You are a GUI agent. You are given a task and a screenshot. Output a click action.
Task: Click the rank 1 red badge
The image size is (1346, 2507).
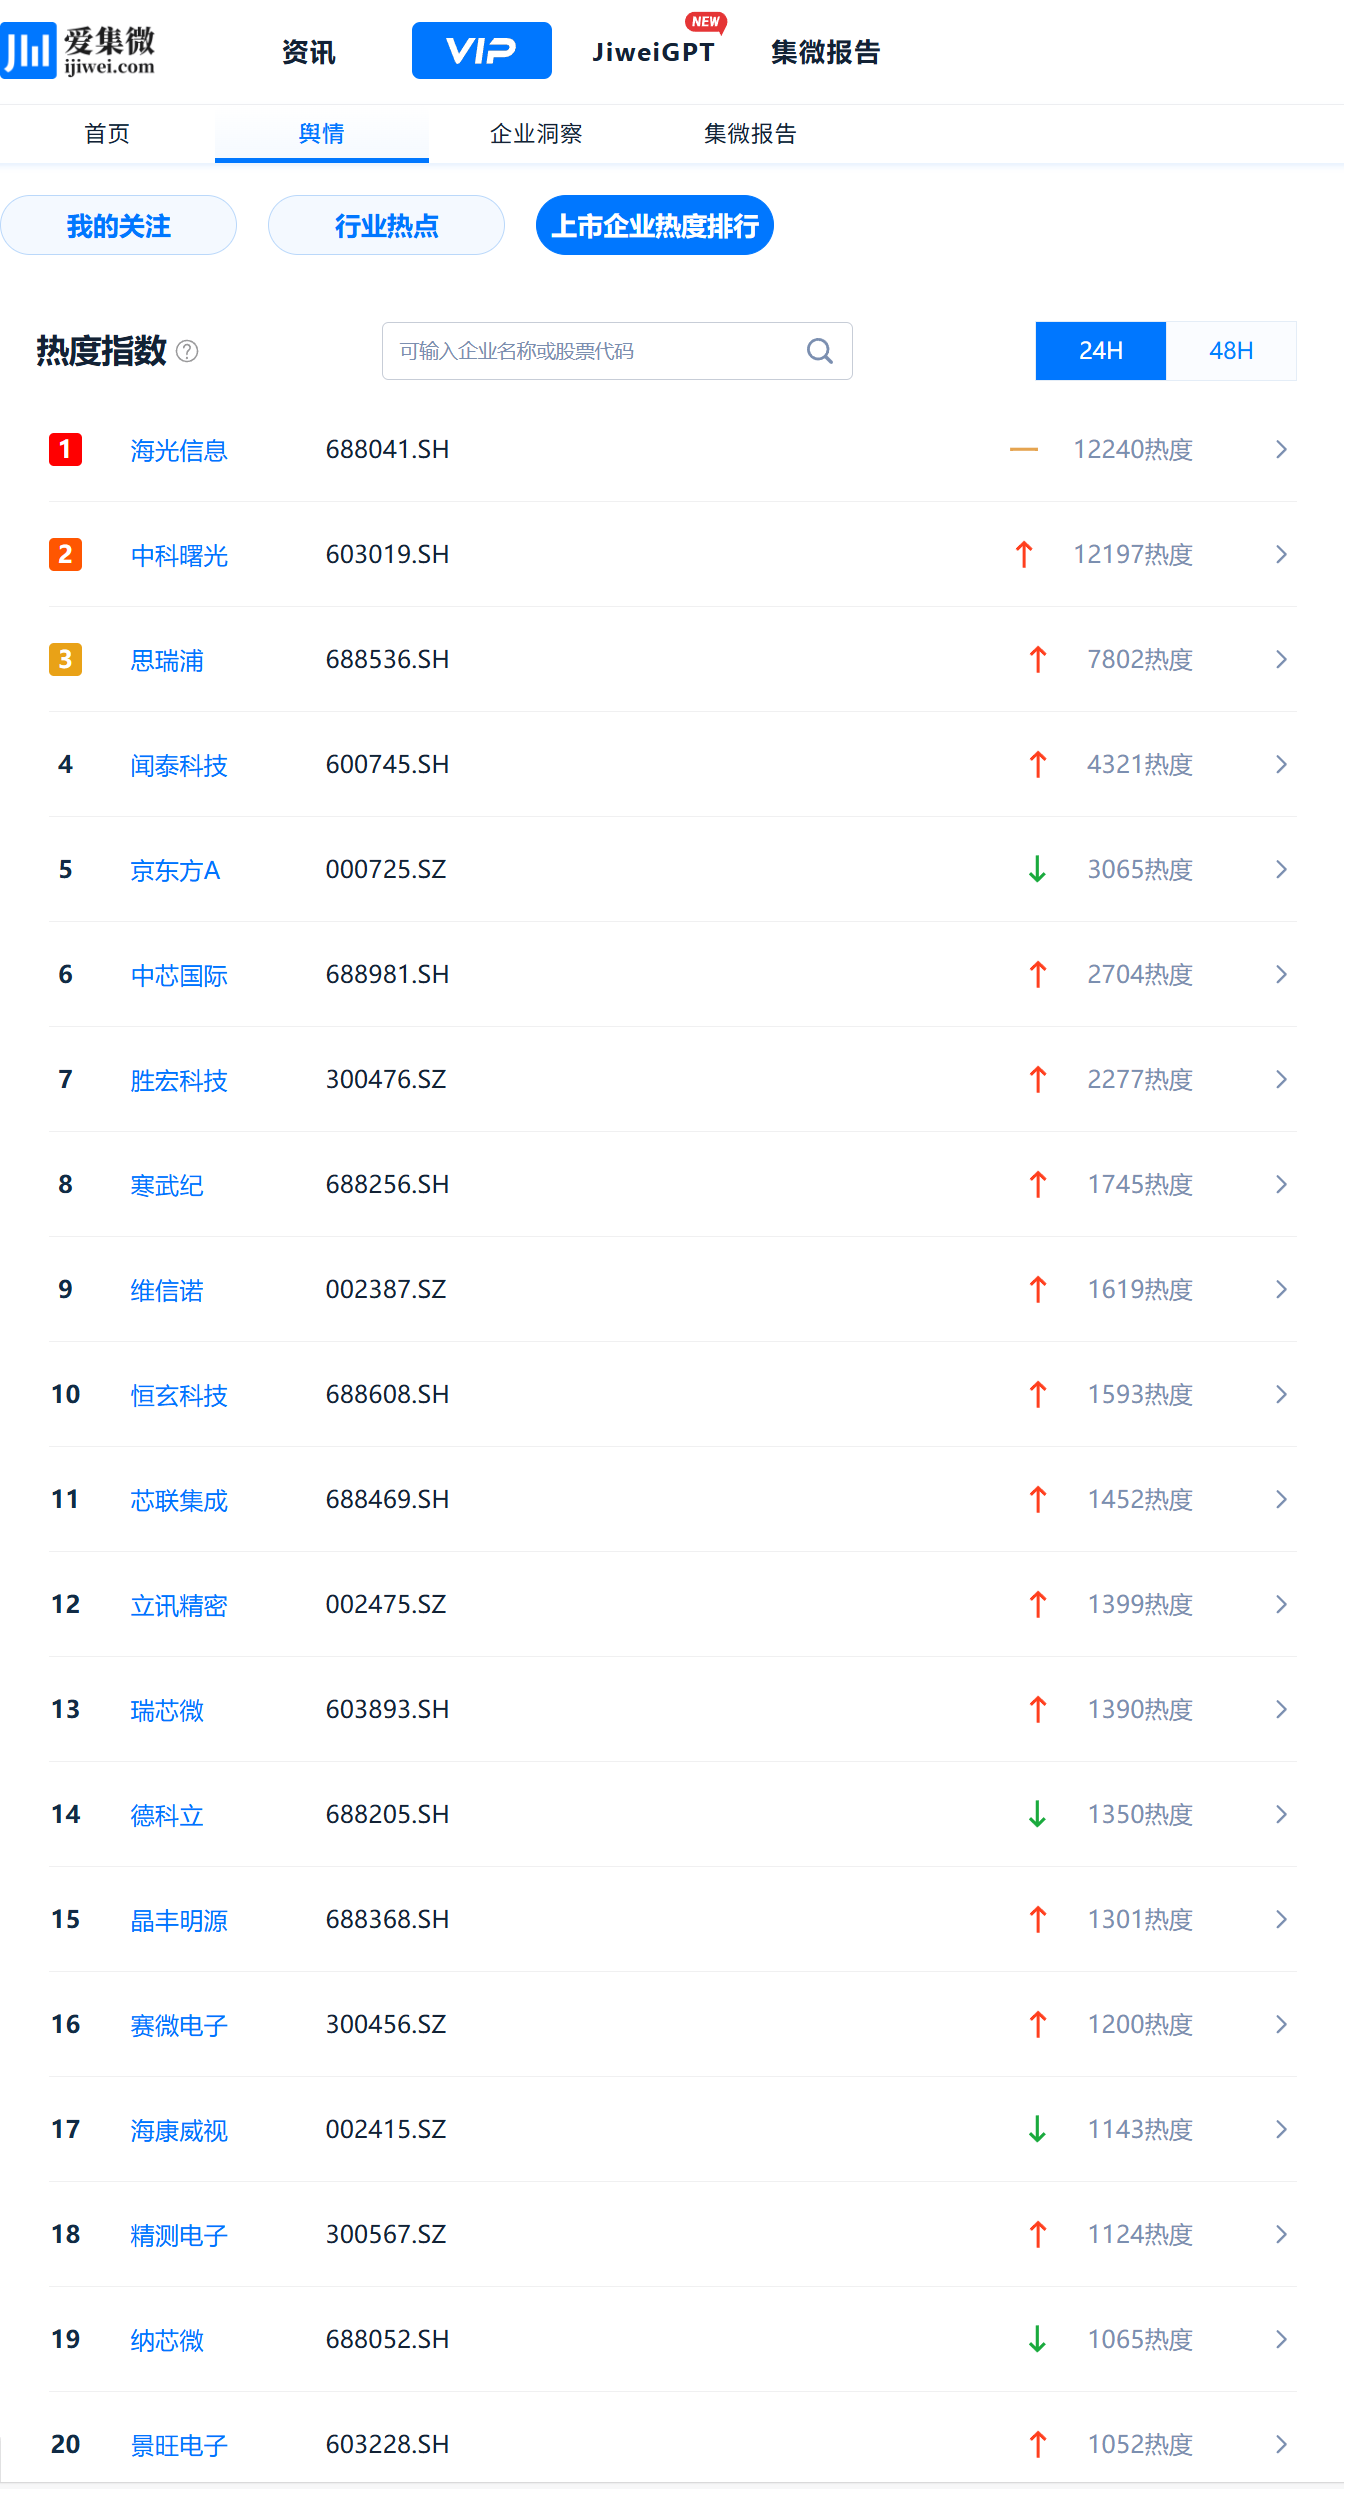pyautogui.click(x=65, y=450)
